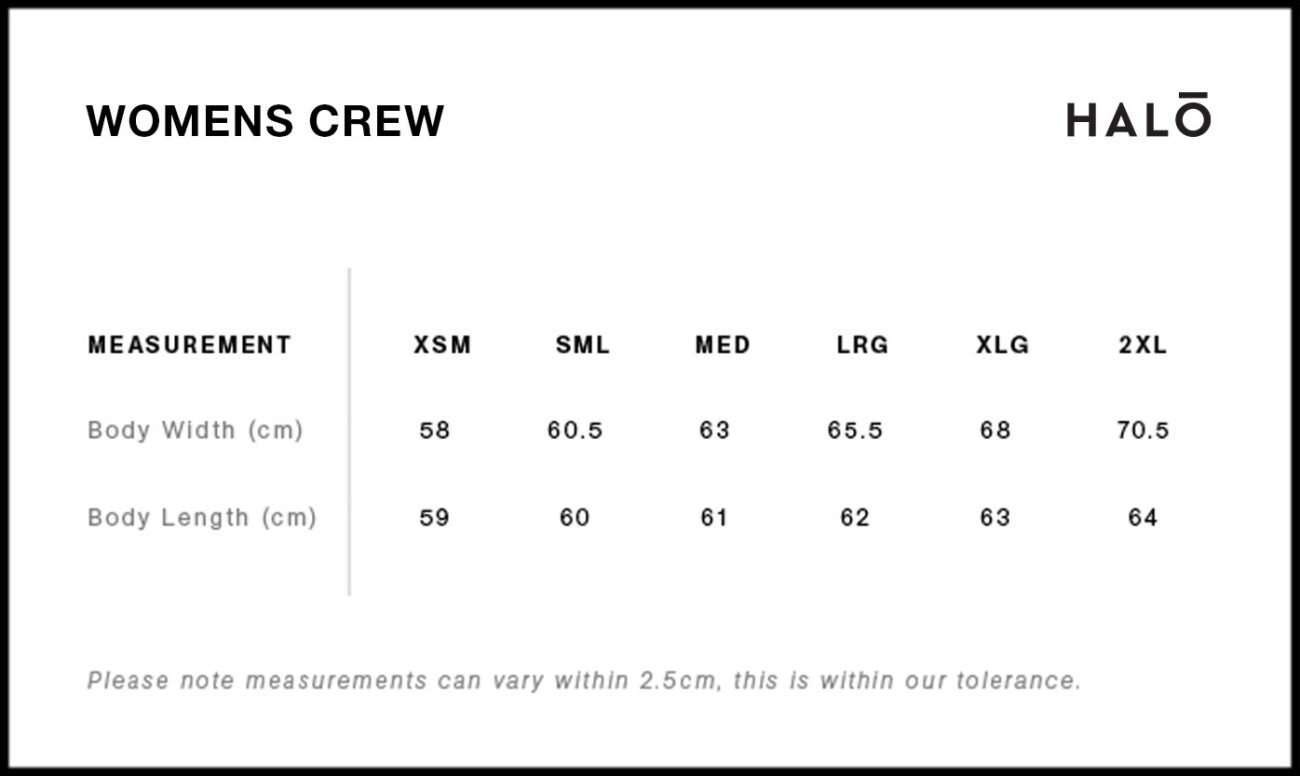Click the XLG size header

point(1002,345)
